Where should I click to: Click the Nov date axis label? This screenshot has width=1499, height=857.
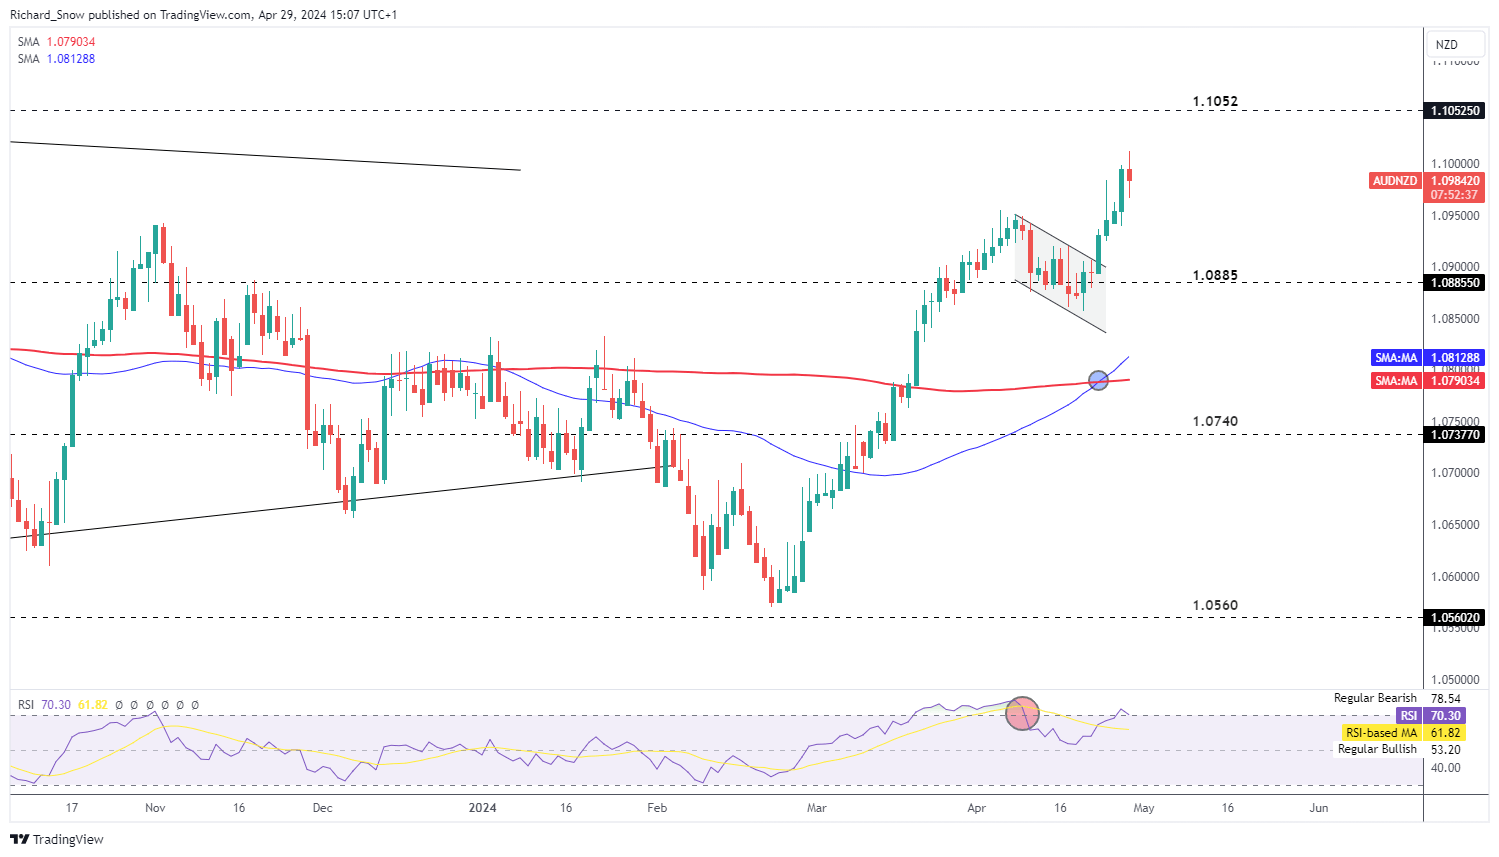pos(155,808)
